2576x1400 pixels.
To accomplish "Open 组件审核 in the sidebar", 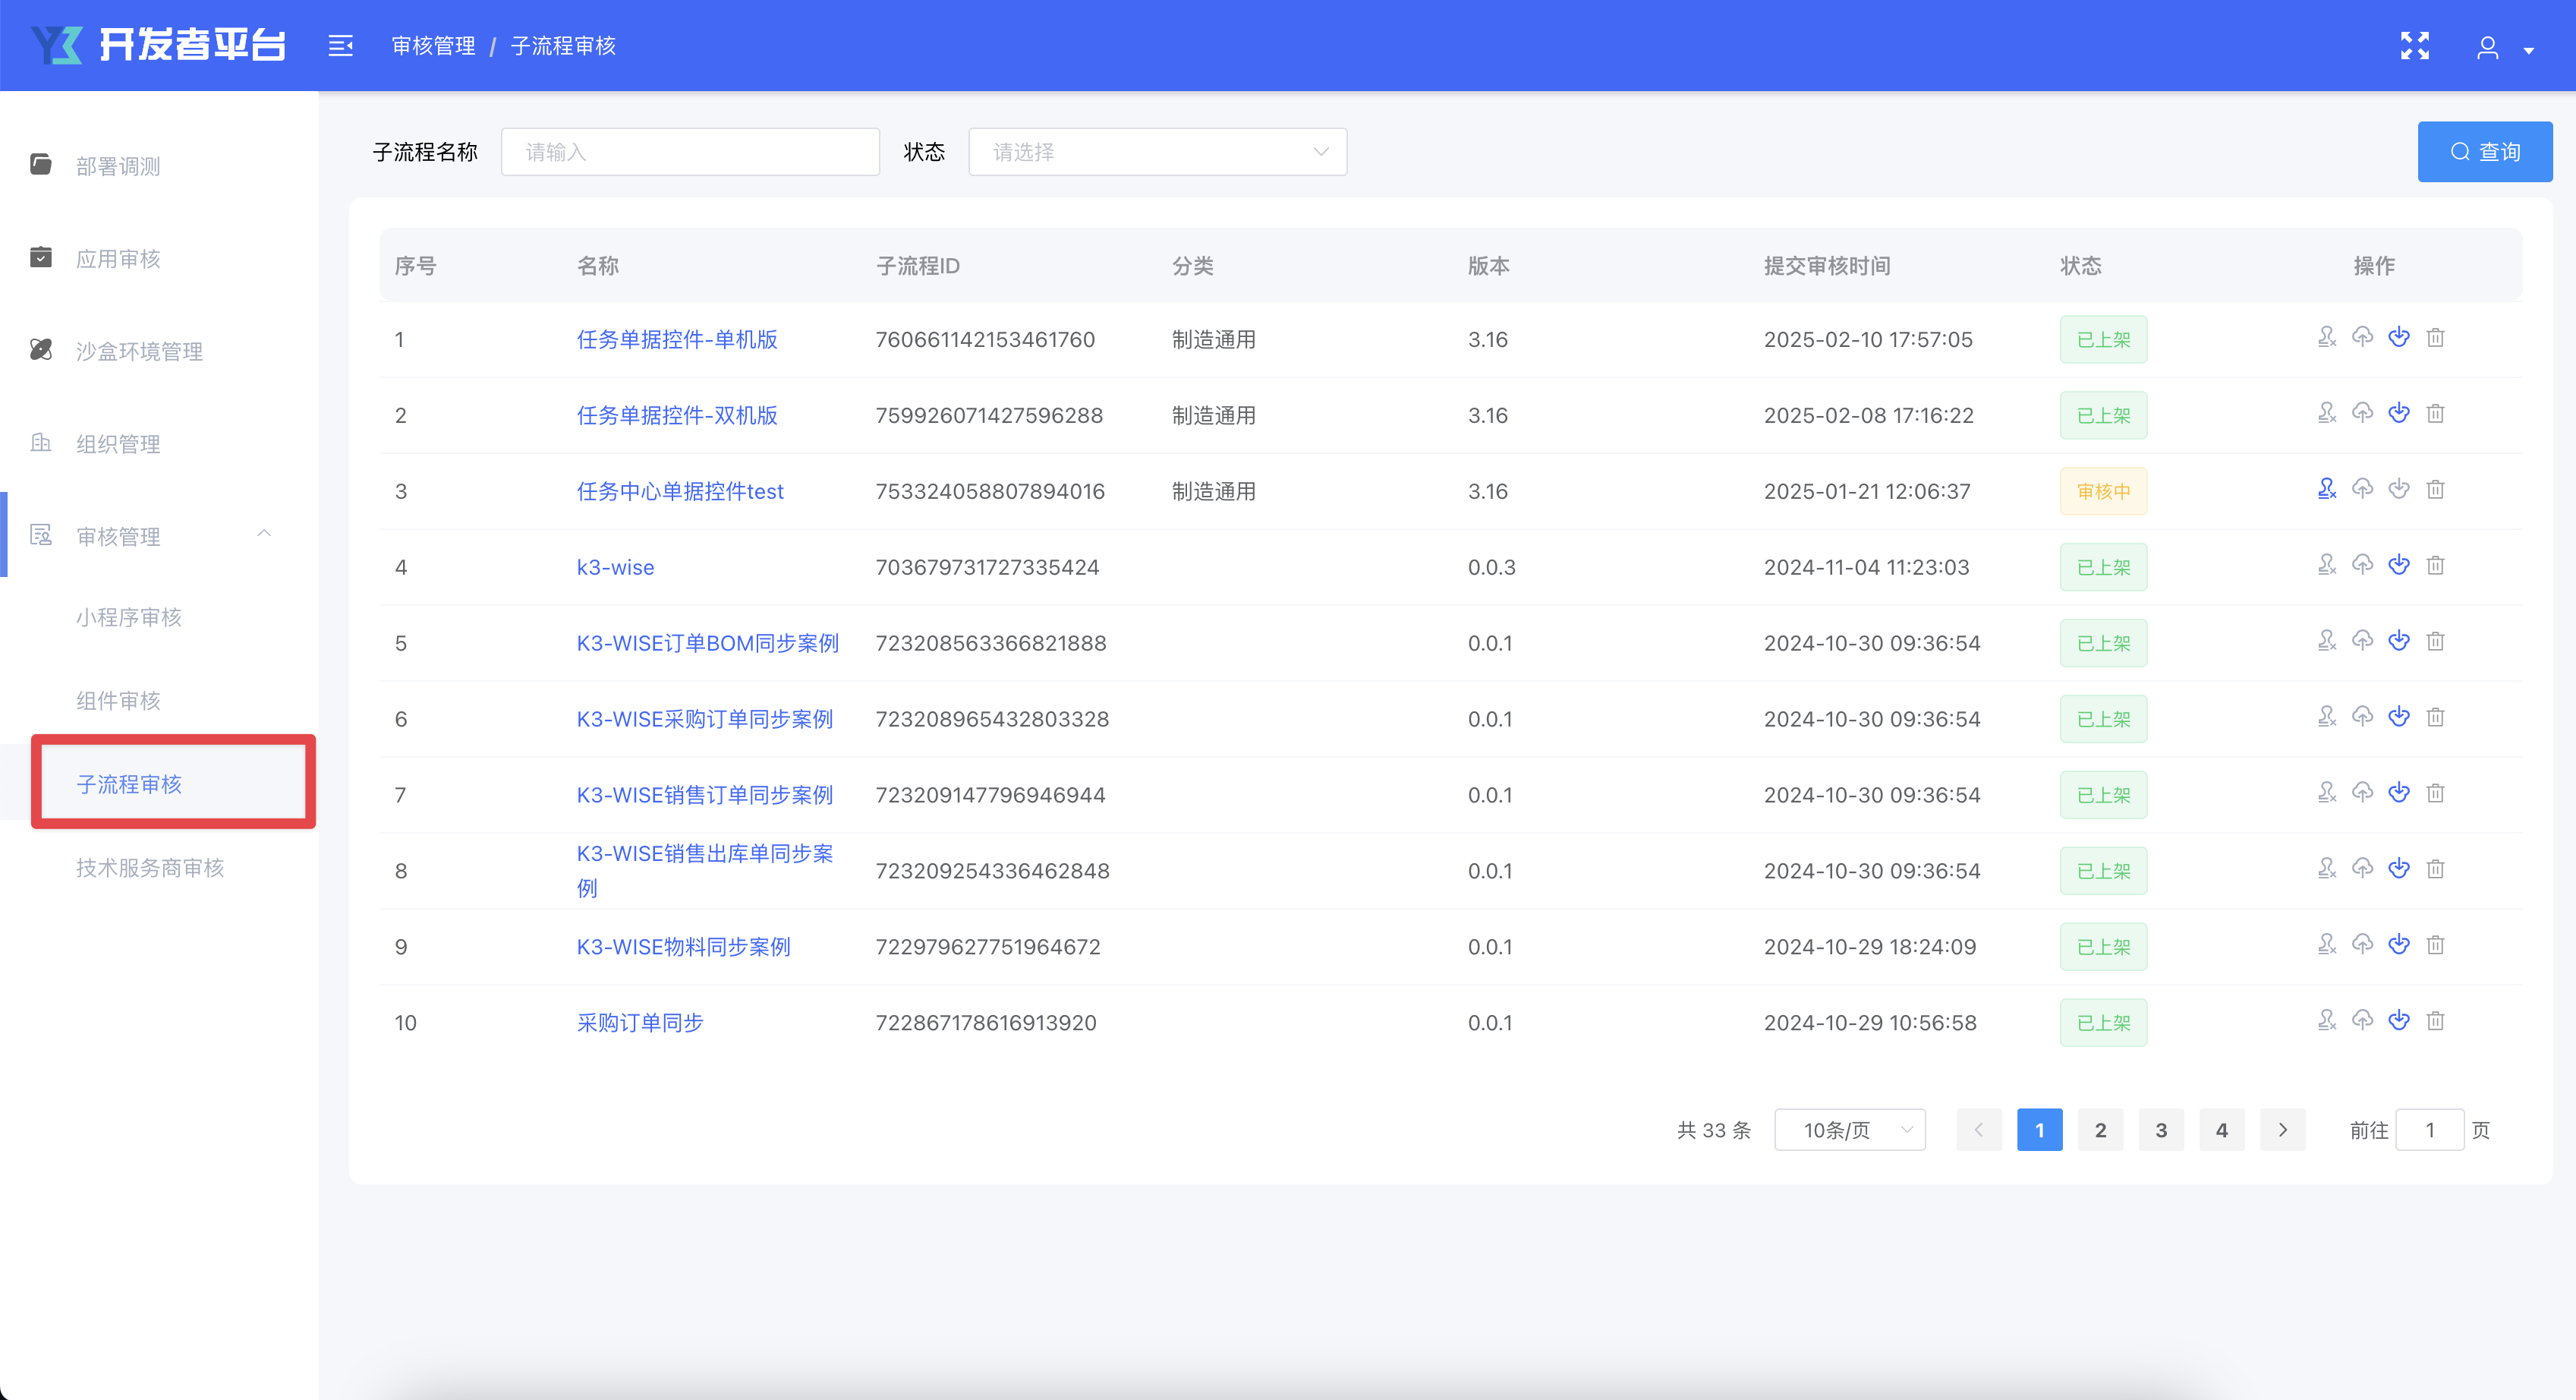I will click(x=118, y=700).
